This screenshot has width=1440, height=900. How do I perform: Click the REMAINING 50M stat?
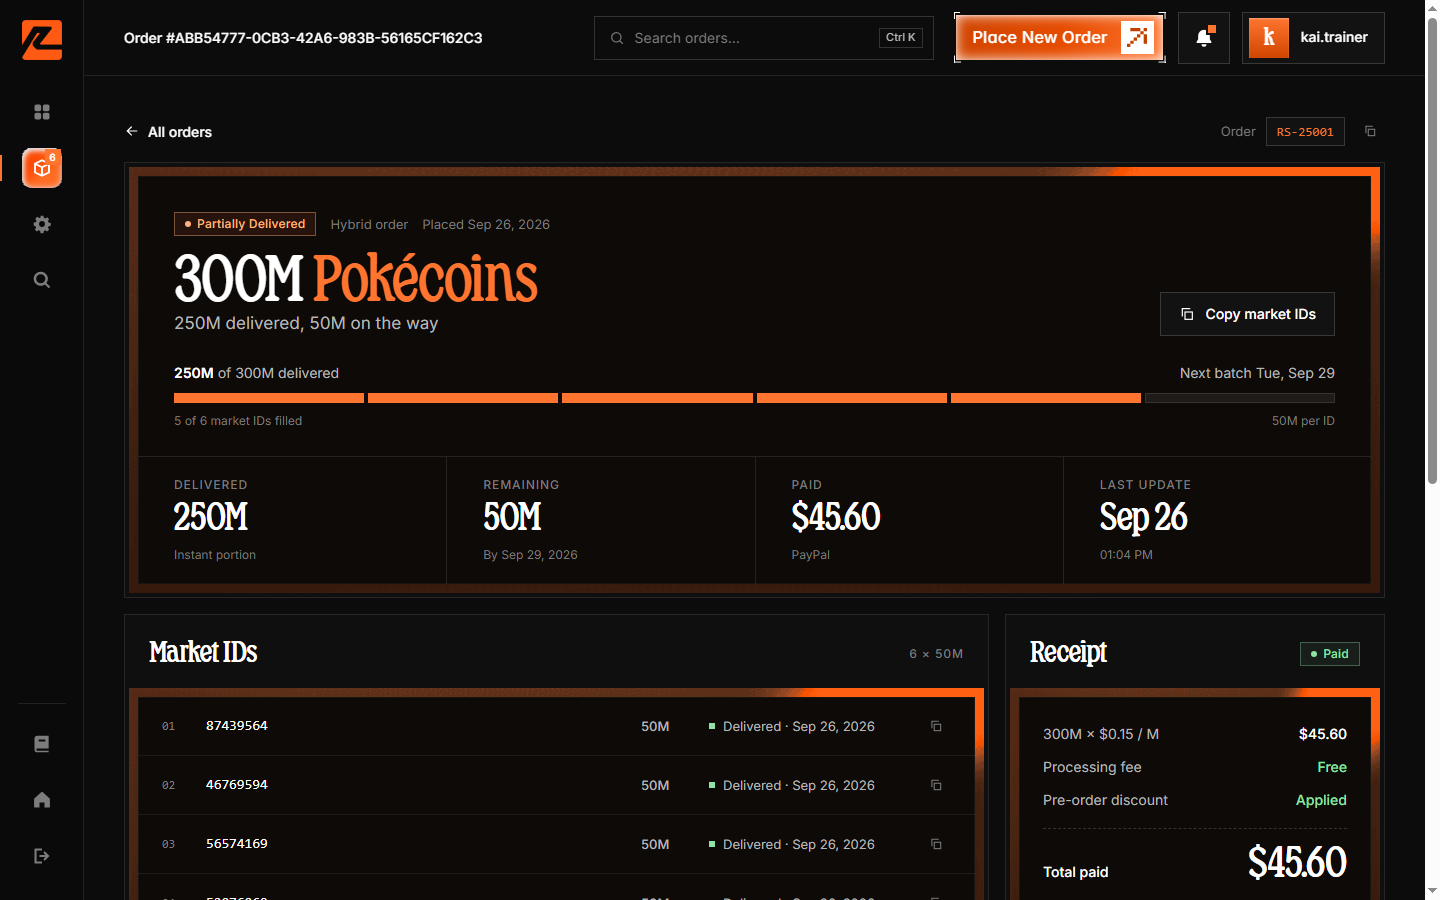click(x=601, y=520)
